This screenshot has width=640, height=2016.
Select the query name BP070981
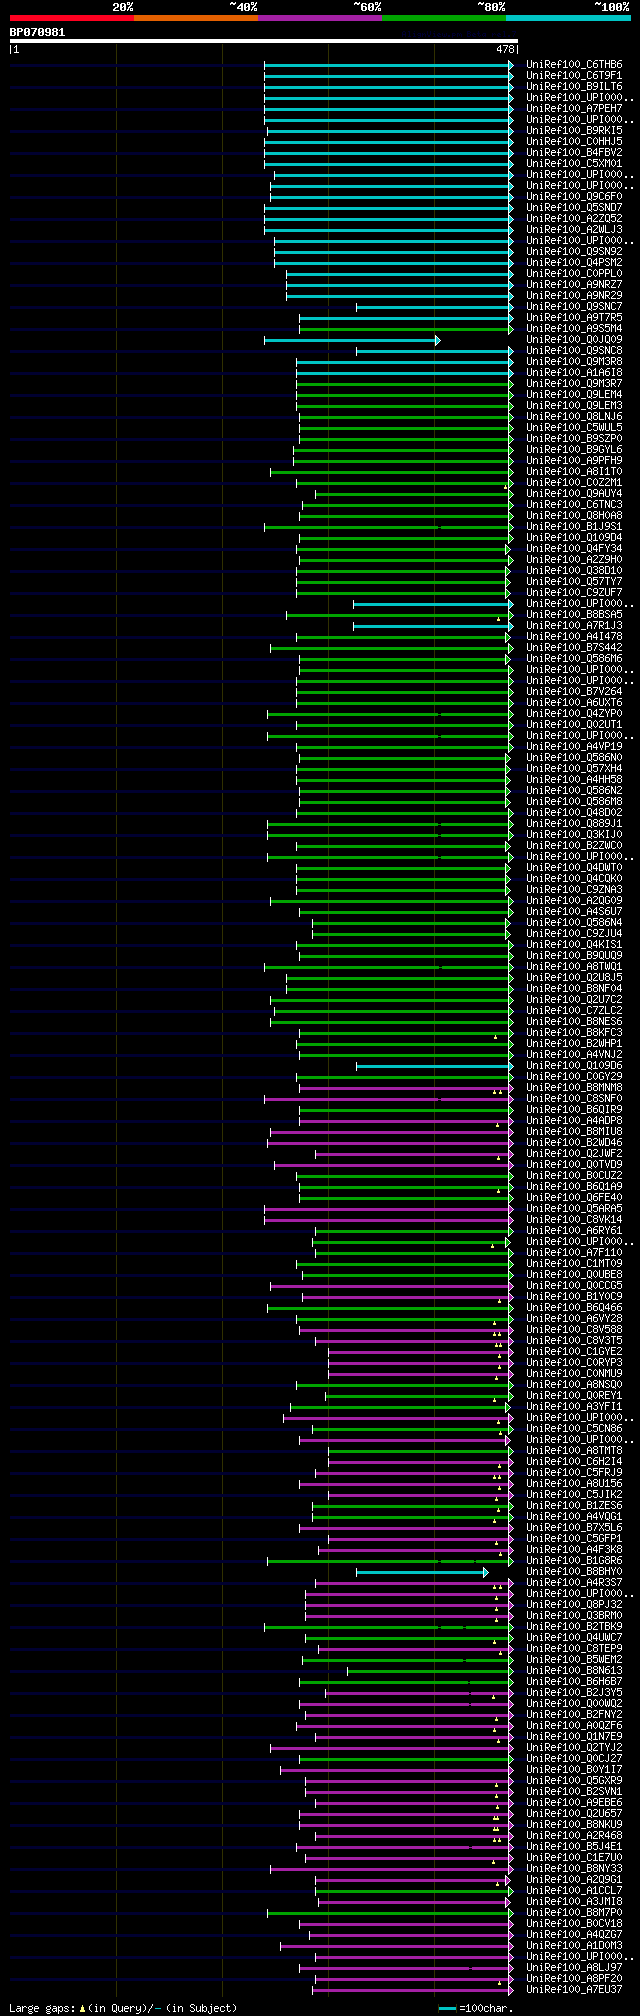pos(38,32)
